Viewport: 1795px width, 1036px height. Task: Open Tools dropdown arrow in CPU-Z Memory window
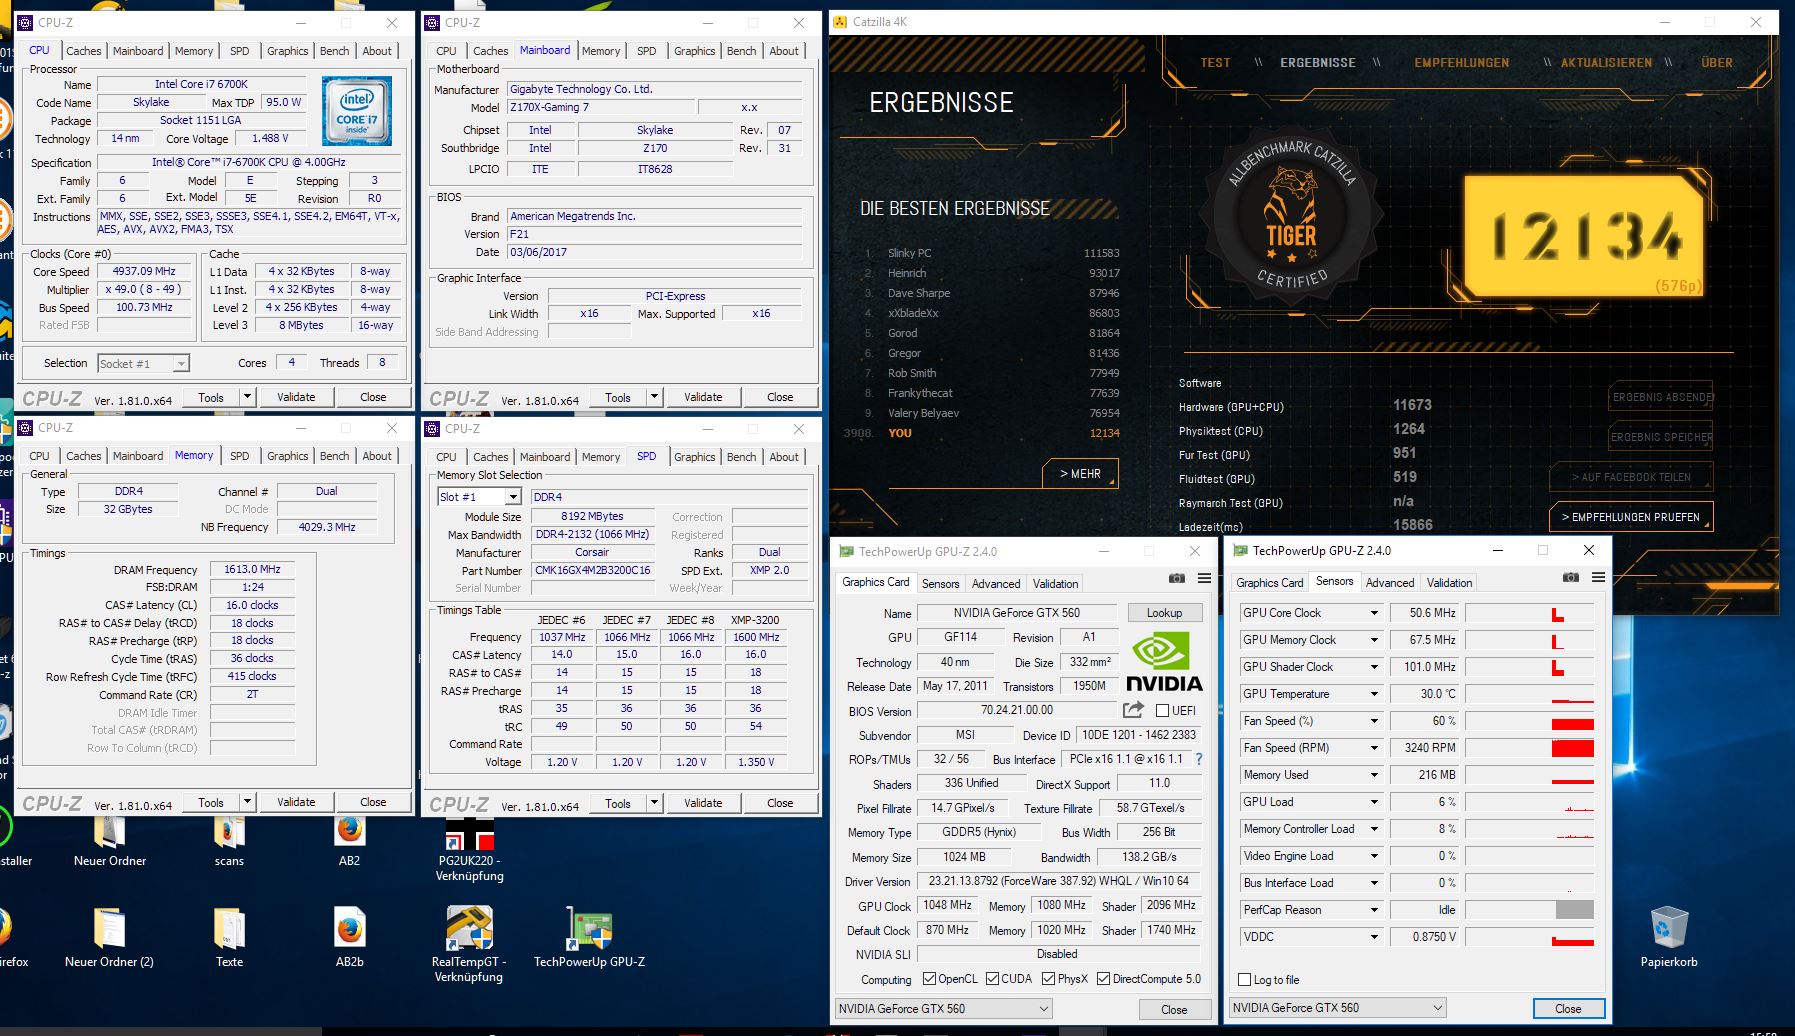[247, 802]
